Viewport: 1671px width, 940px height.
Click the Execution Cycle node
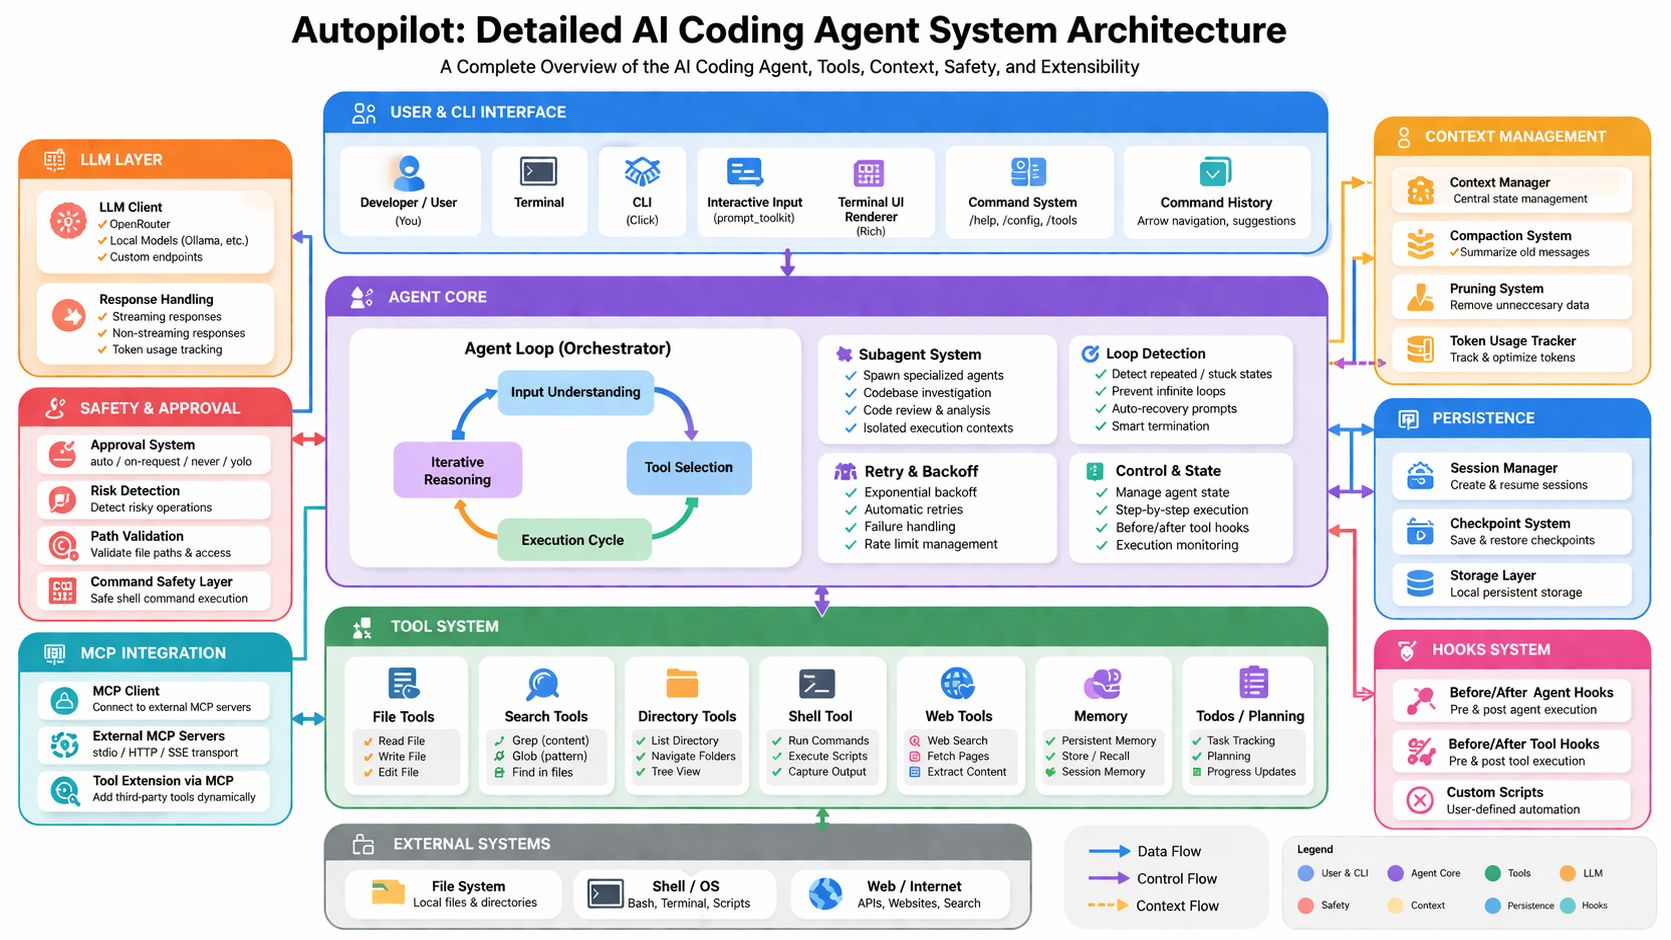(573, 540)
